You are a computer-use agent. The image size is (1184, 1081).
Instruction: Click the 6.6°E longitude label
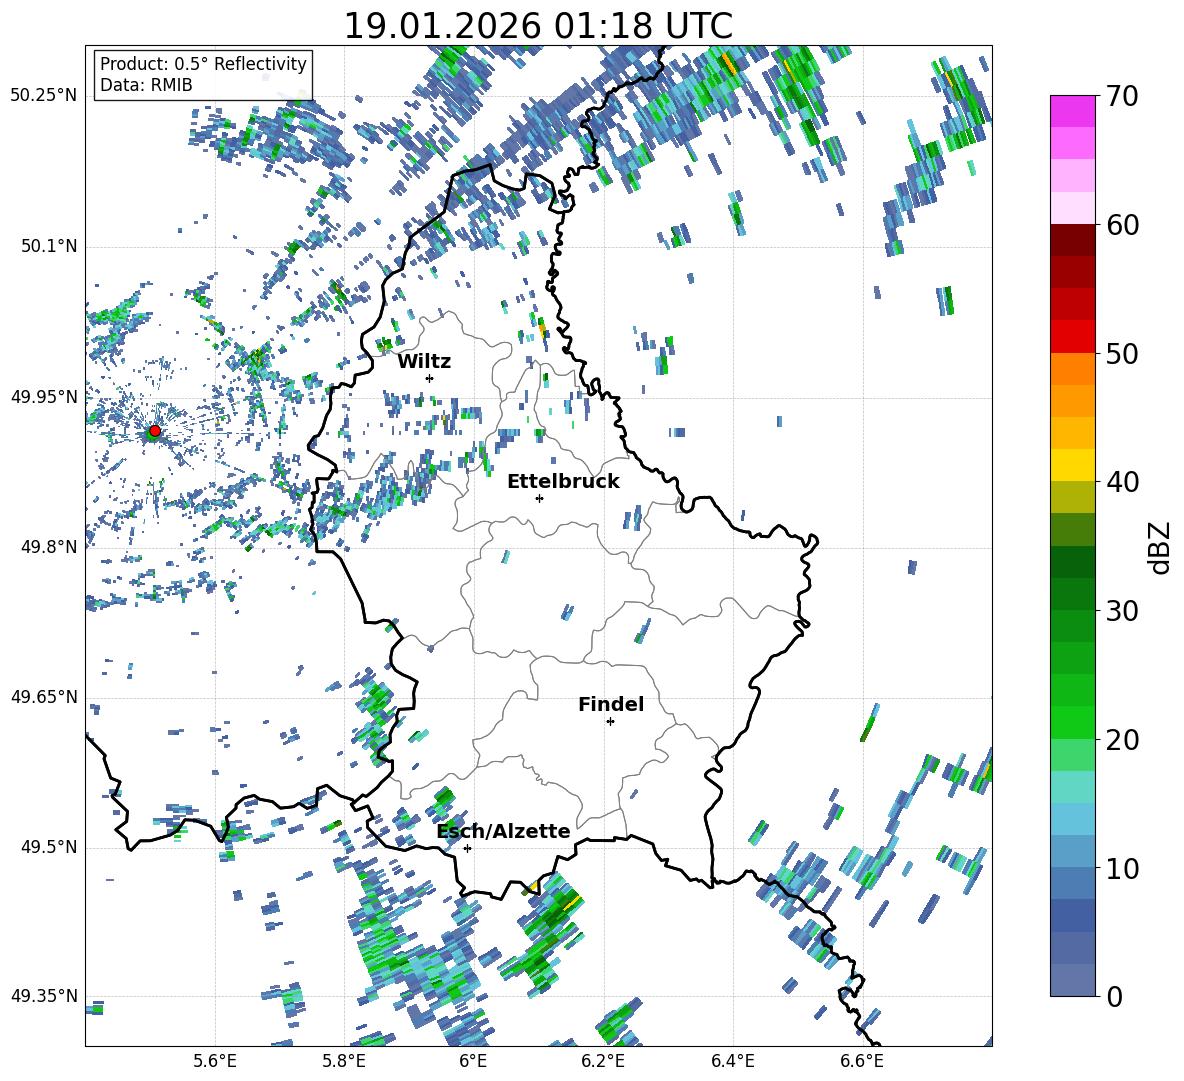coord(862,1061)
